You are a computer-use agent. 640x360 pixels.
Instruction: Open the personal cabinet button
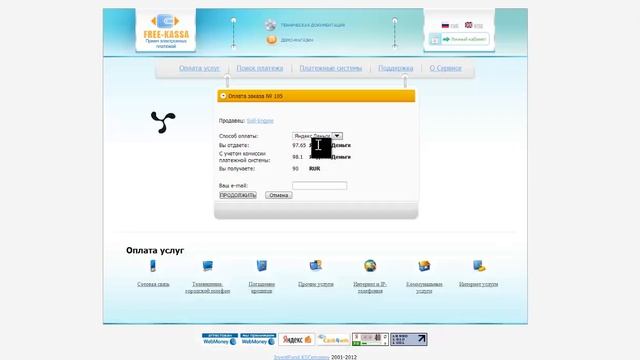tap(465, 39)
